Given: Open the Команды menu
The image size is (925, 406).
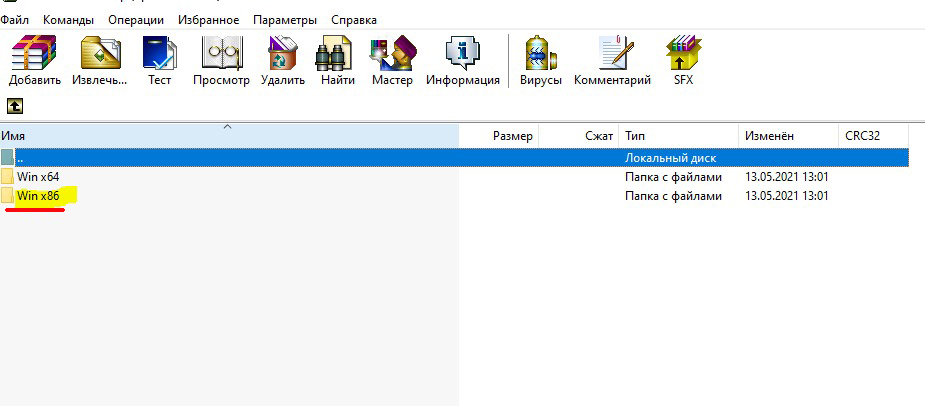Looking at the screenshot, I should pyautogui.click(x=68, y=20).
